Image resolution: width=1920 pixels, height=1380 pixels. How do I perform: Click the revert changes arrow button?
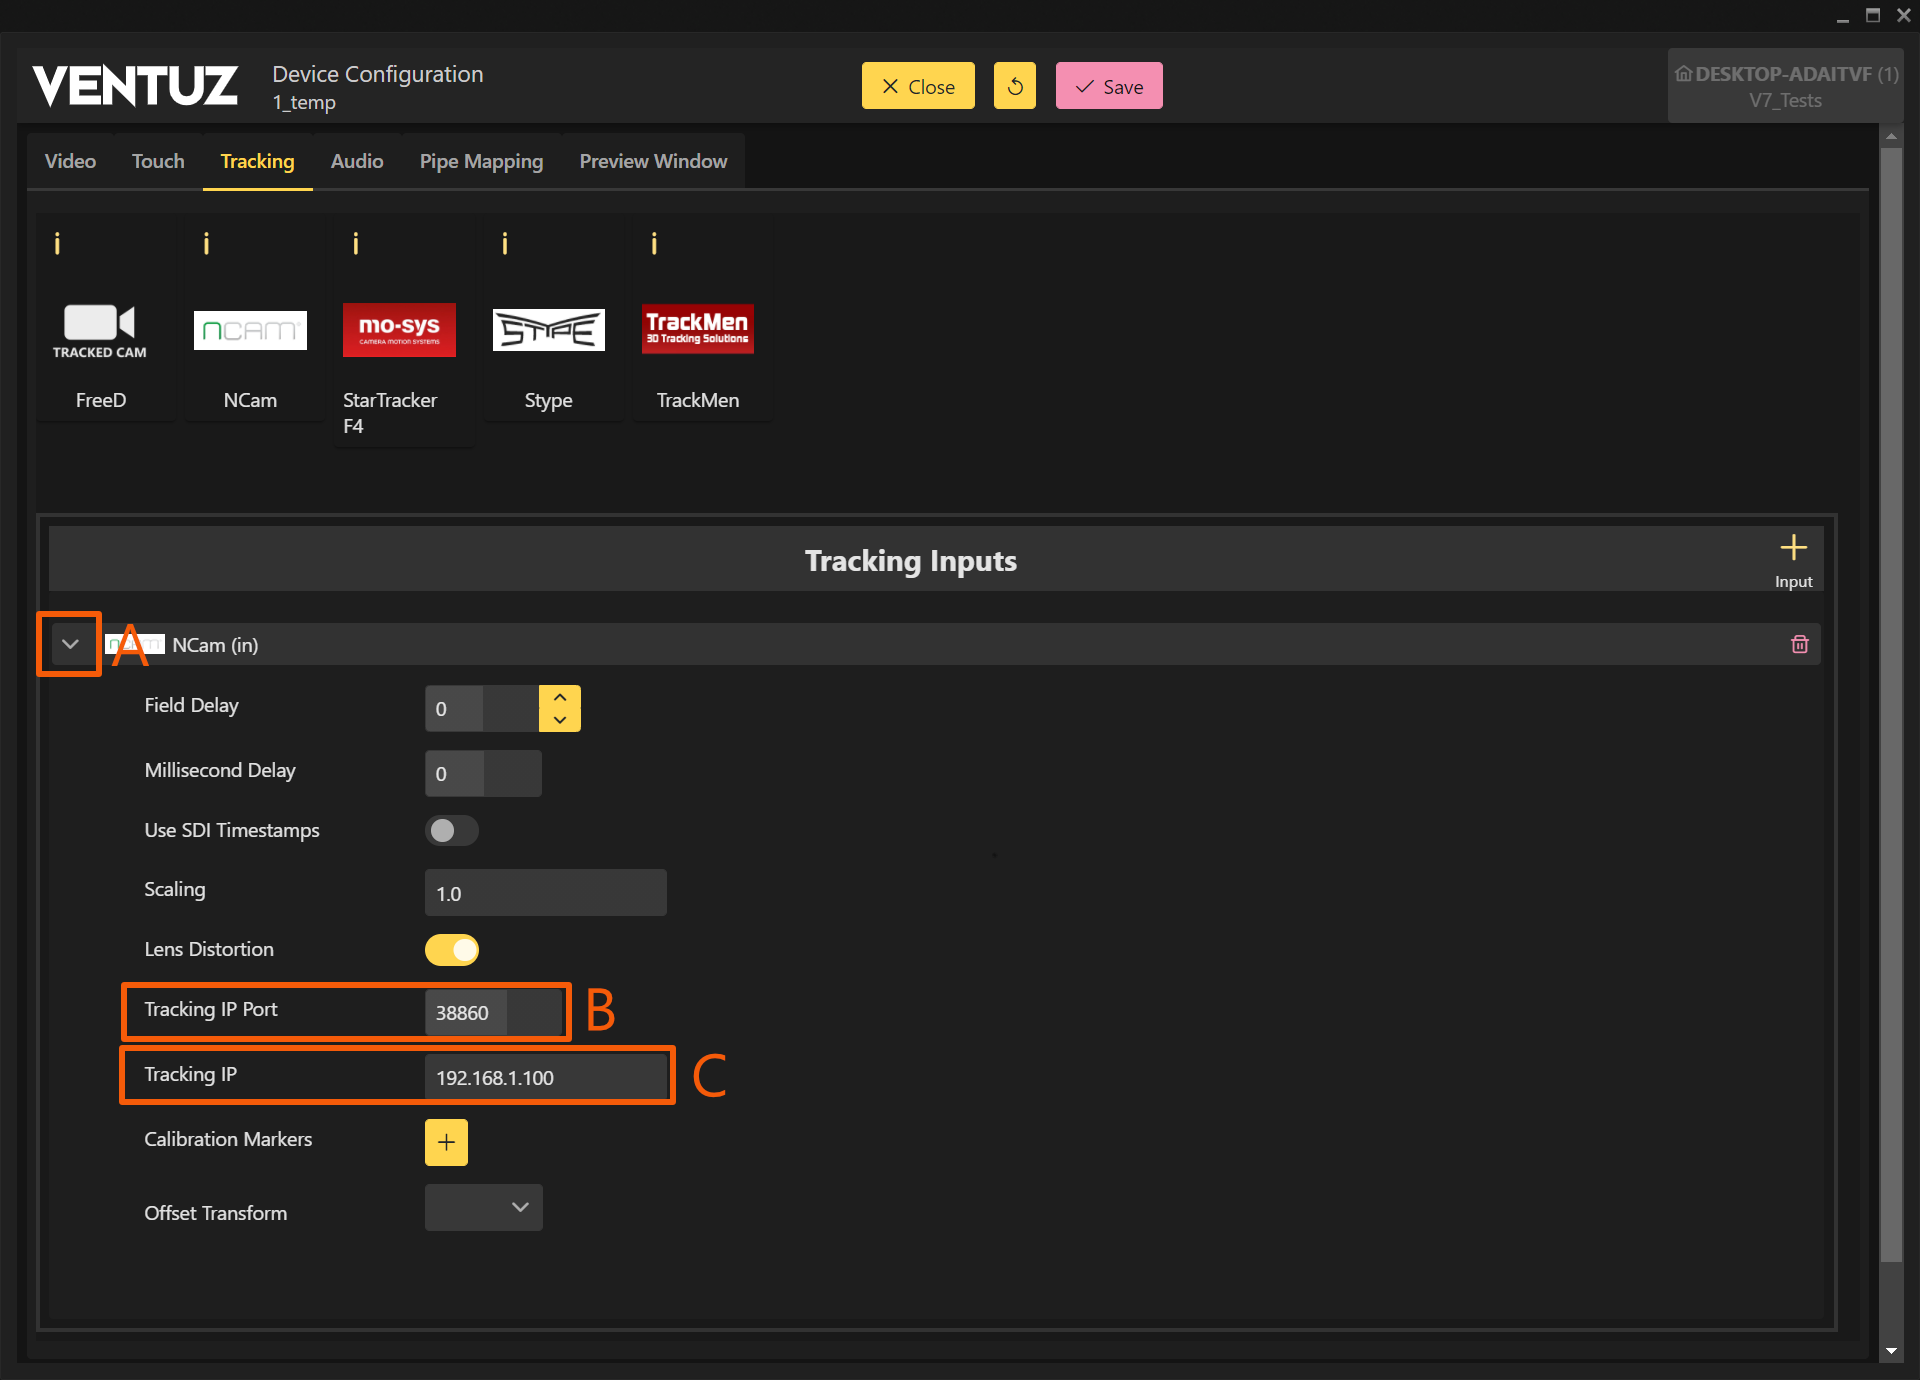click(1014, 86)
